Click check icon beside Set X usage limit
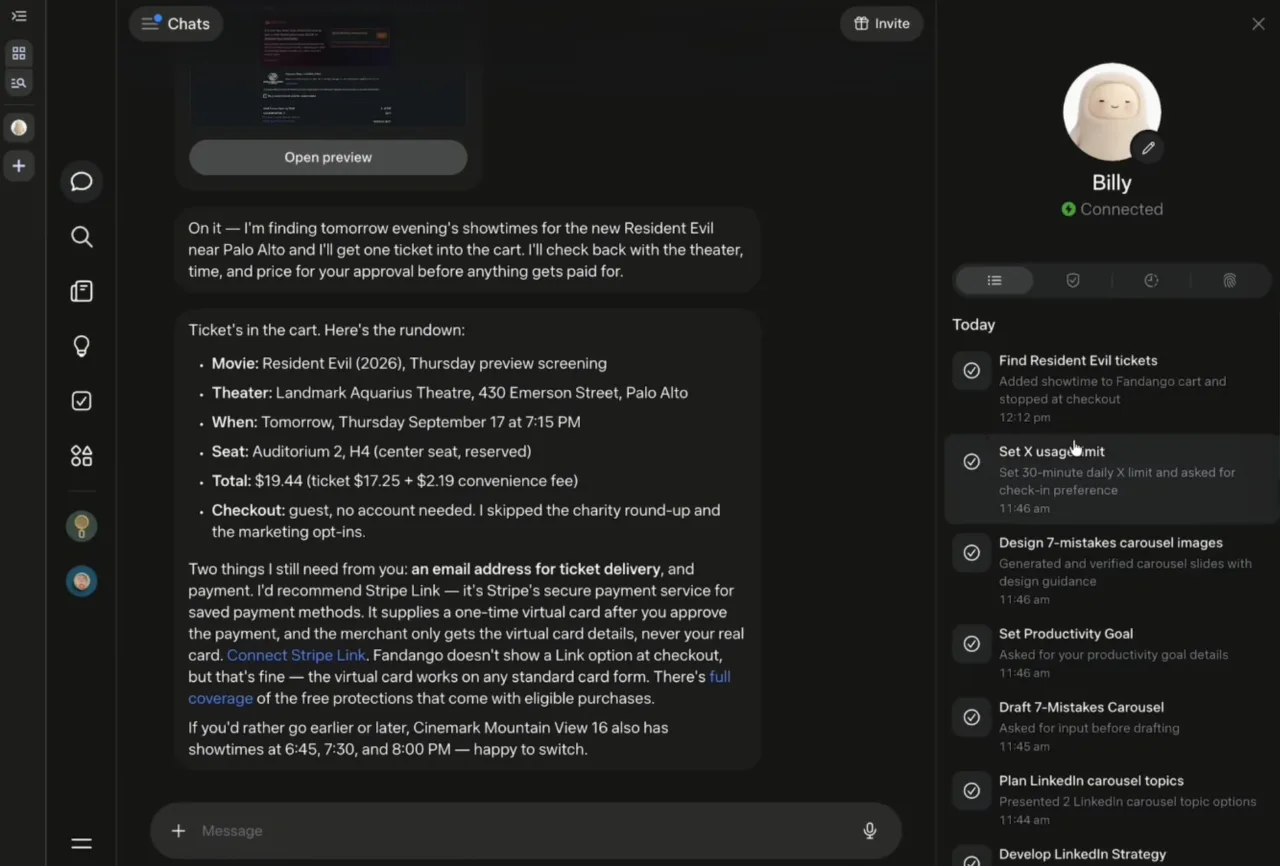Screen dimensions: 1280x866 pyautogui.click(x=971, y=462)
